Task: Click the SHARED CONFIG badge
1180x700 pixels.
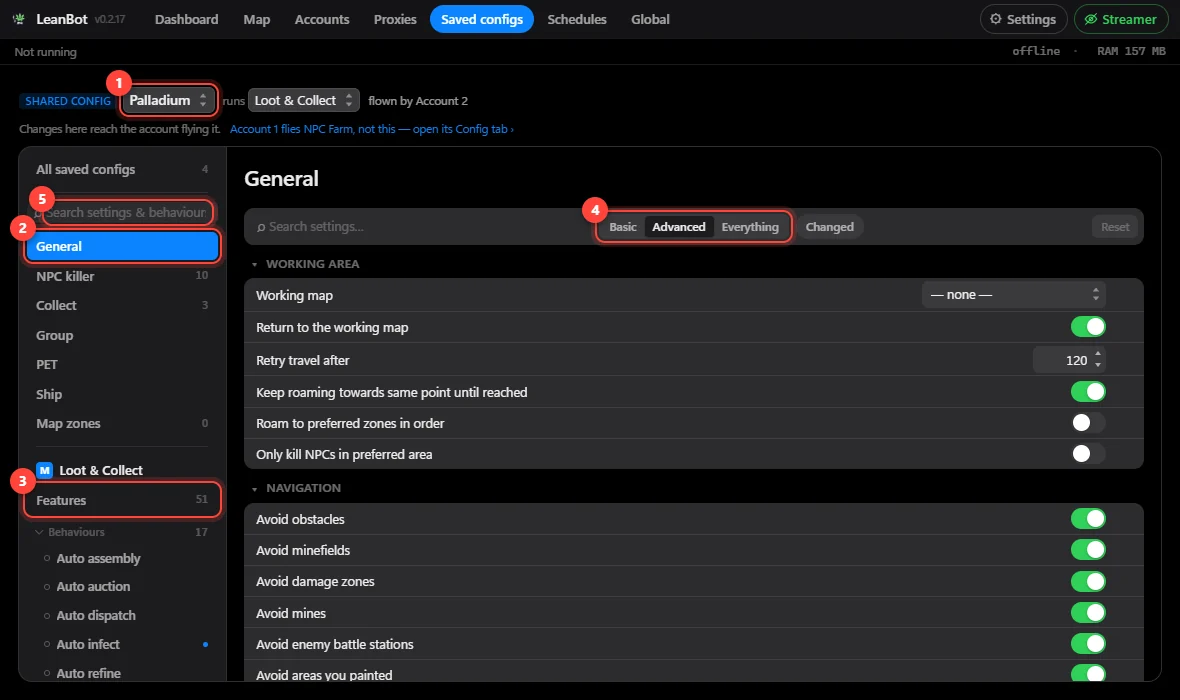Action: [x=68, y=101]
